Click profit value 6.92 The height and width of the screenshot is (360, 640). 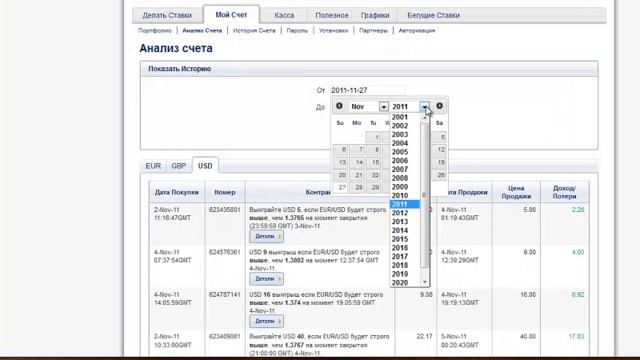click(x=578, y=295)
